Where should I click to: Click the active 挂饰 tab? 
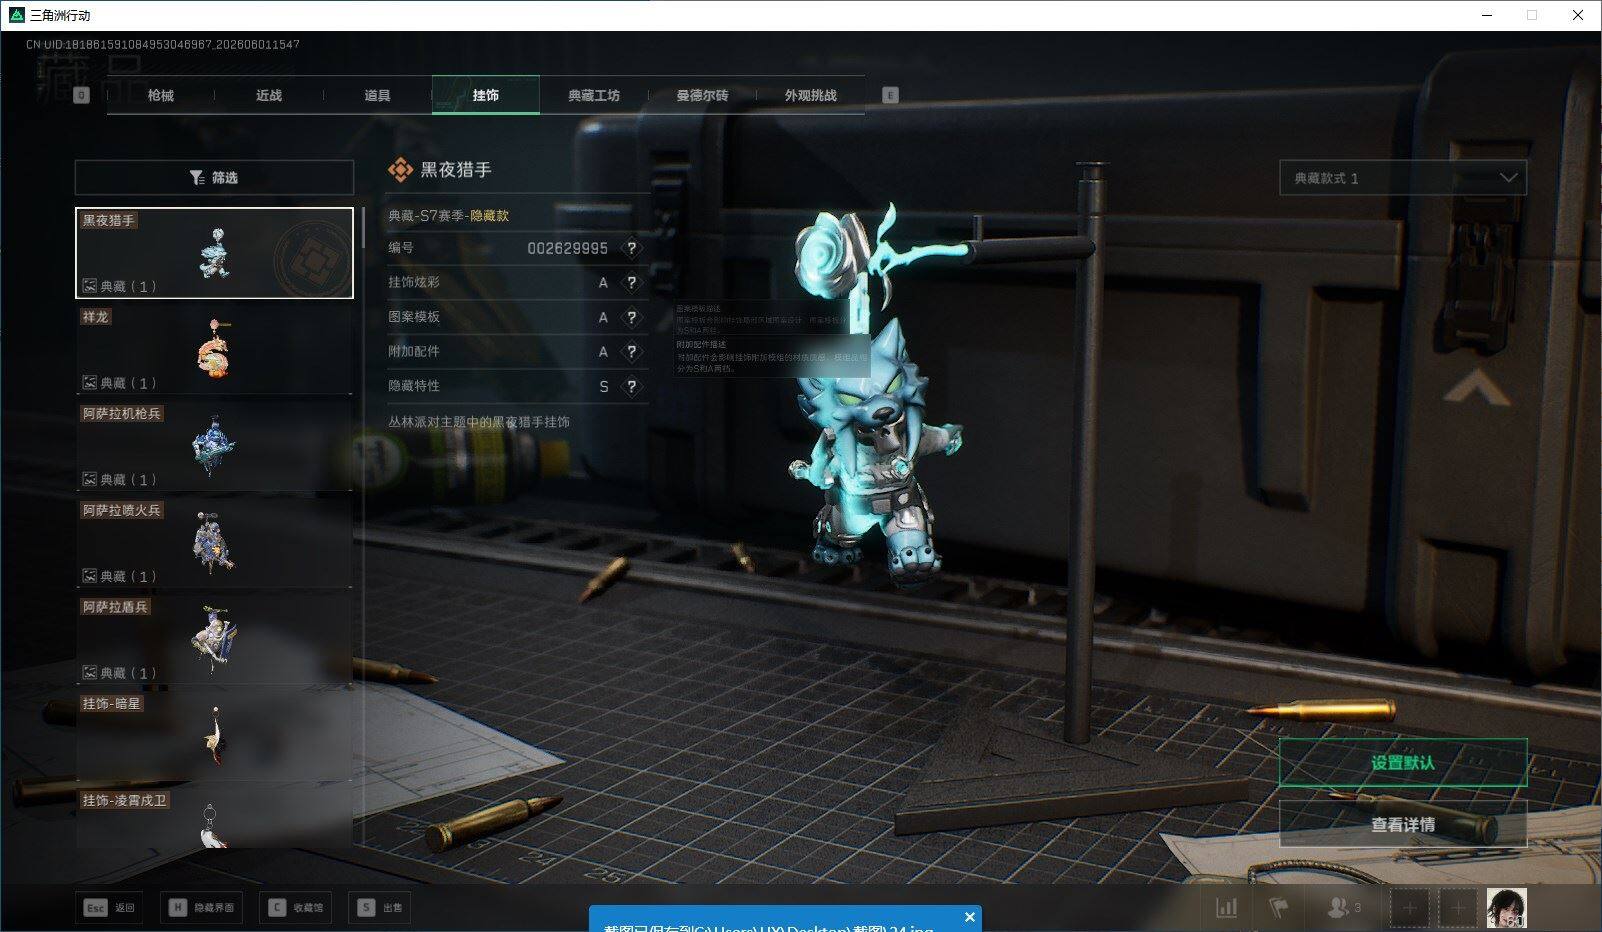coord(486,95)
